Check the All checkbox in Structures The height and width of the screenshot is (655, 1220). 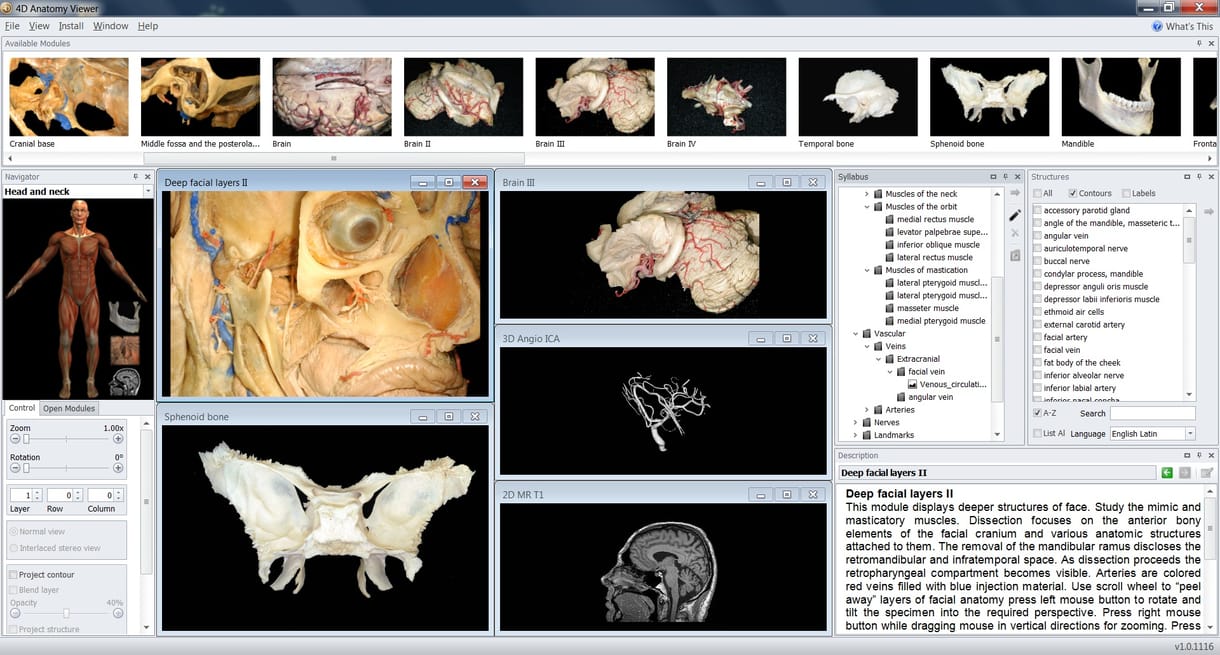1038,194
